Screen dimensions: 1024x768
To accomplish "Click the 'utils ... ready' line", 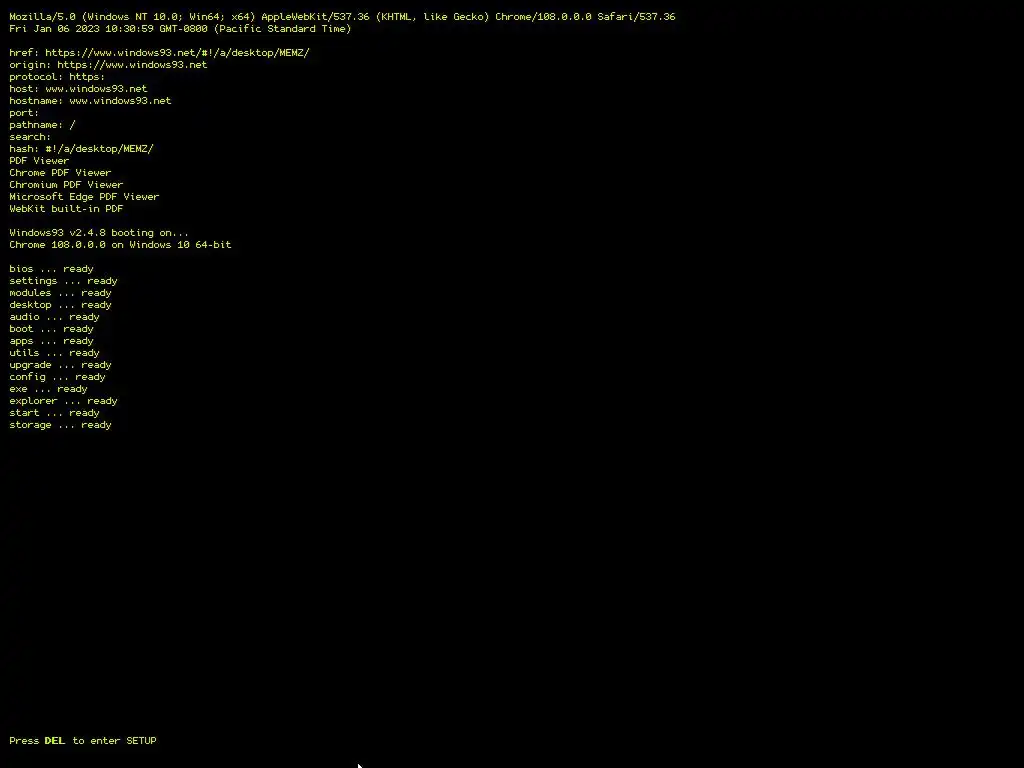I will pyautogui.click(x=54, y=353).
